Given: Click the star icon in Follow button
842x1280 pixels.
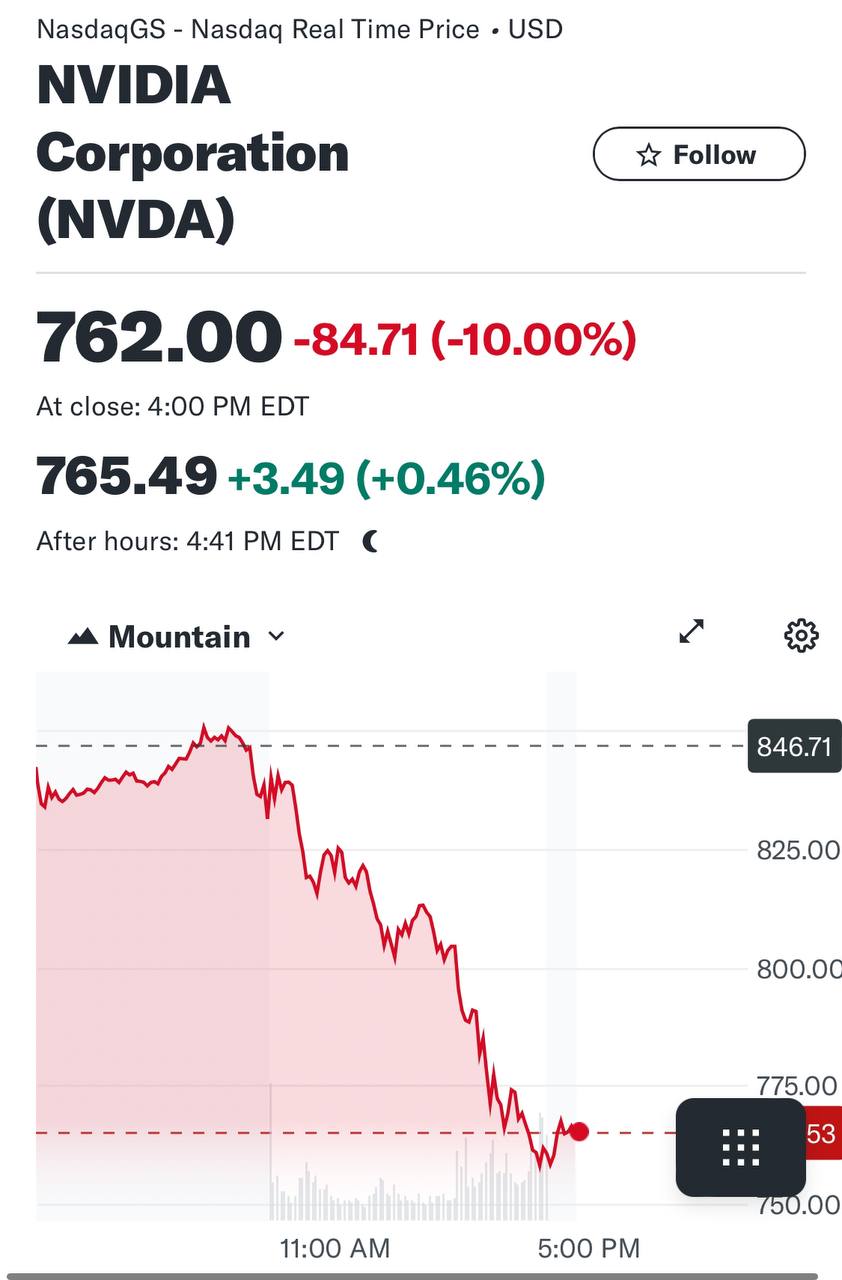Looking at the screenshot, I should (x=649, y=155).
